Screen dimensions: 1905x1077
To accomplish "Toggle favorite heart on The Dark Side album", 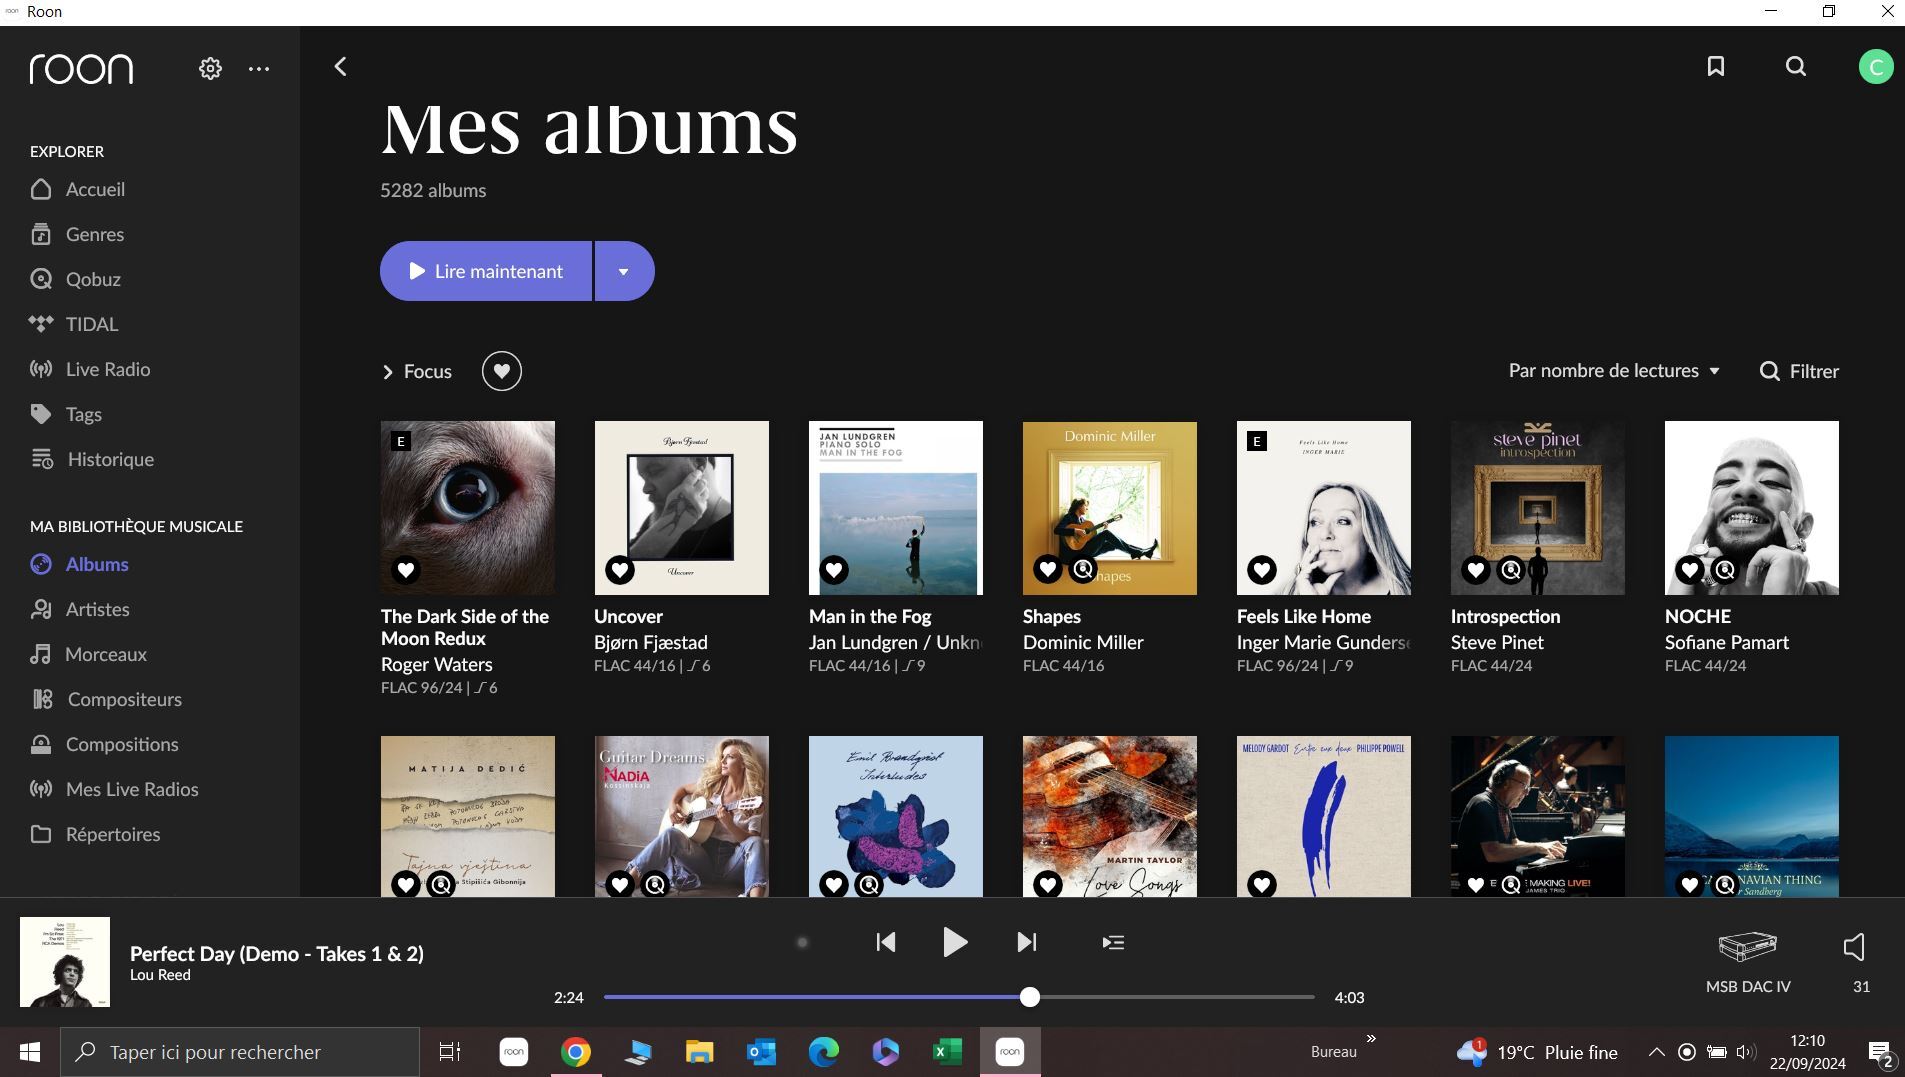I will [405, 570].
